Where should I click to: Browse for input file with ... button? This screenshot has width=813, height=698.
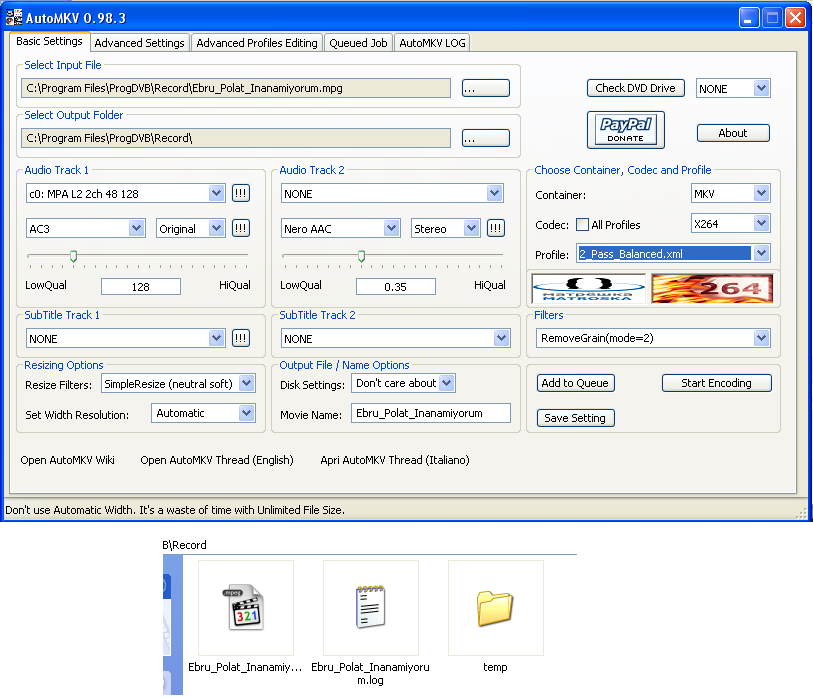click(x=486, y=88)
